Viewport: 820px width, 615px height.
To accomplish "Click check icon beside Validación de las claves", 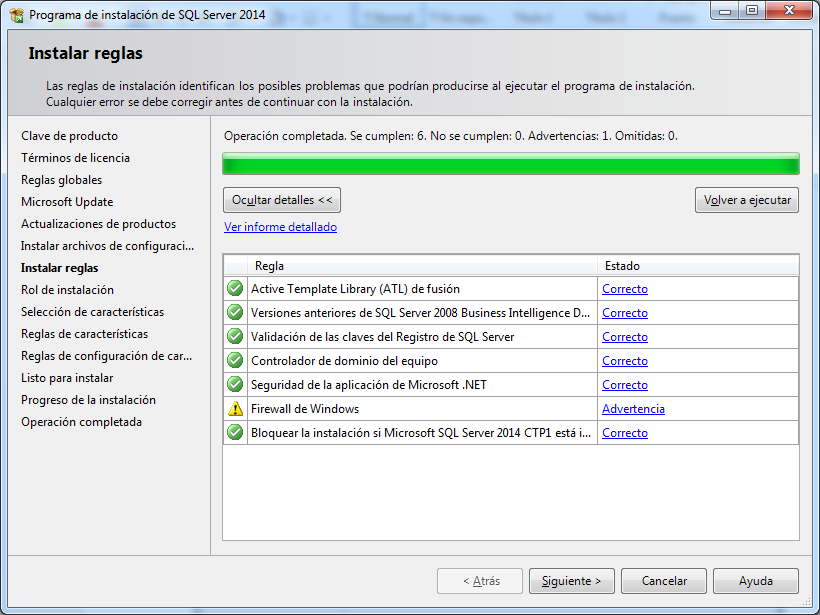I will pyautogui.click(x=235, y=336).
